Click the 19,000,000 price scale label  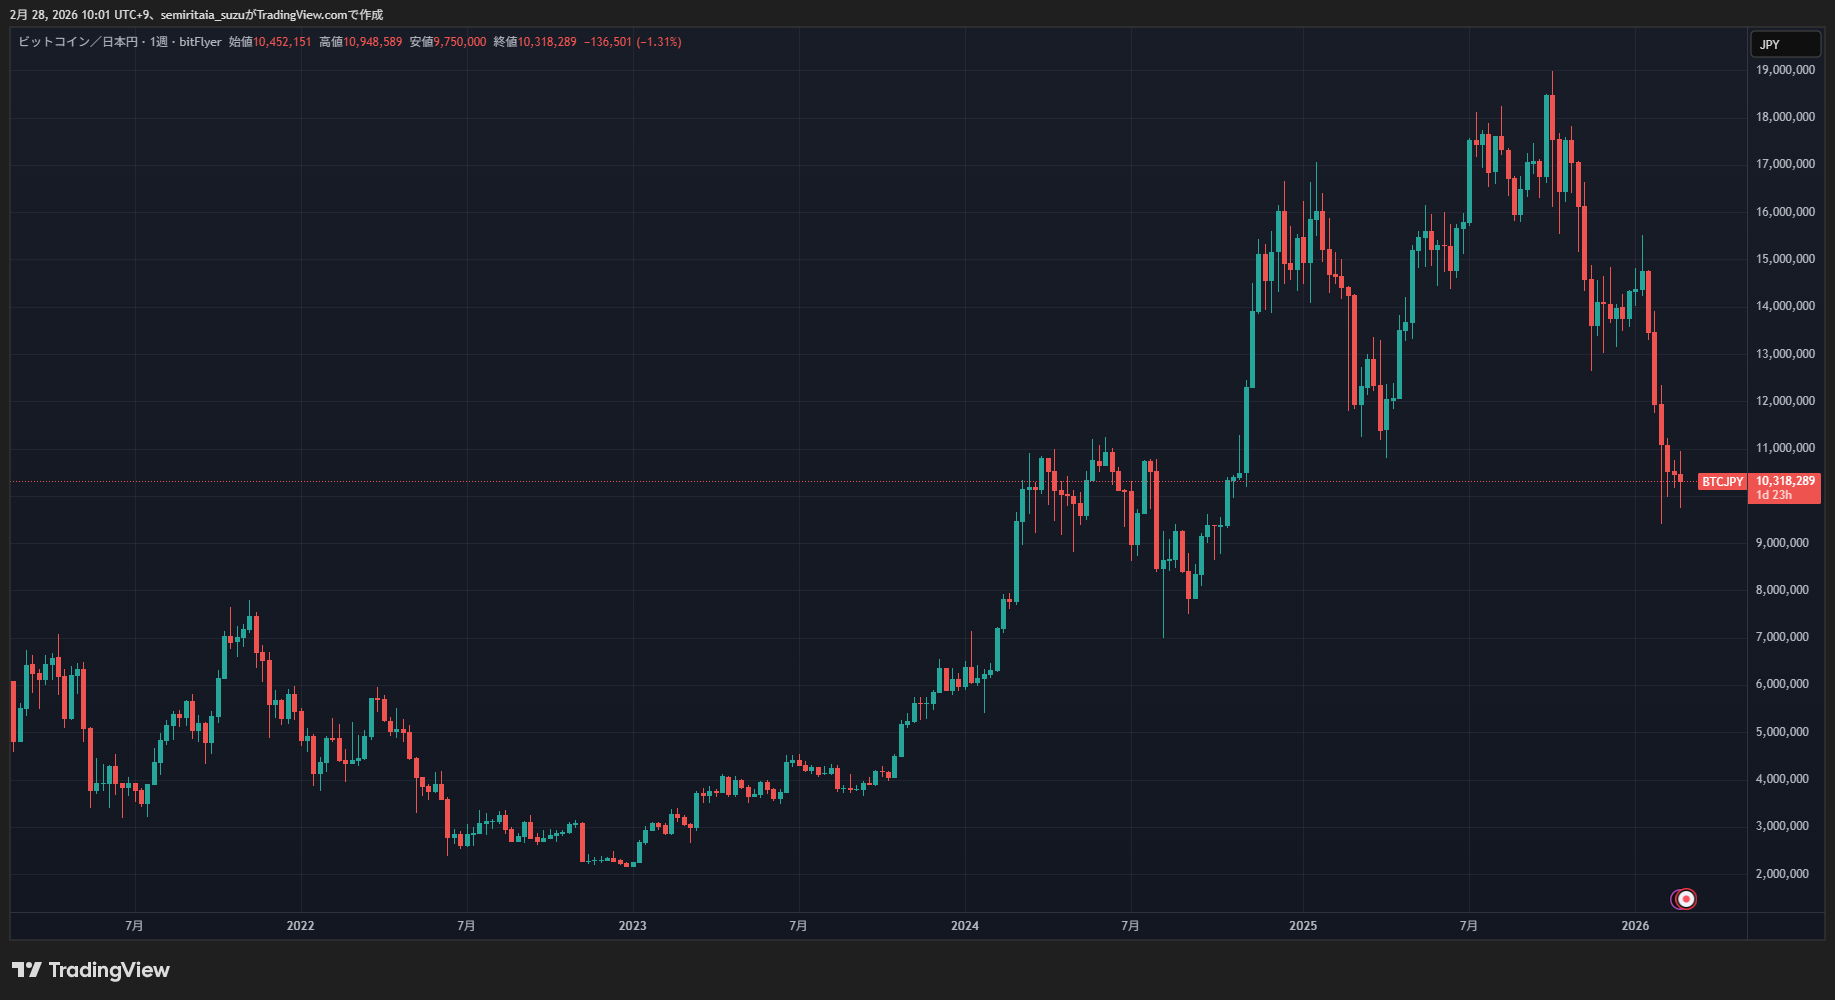click(x=1785, y=70)
